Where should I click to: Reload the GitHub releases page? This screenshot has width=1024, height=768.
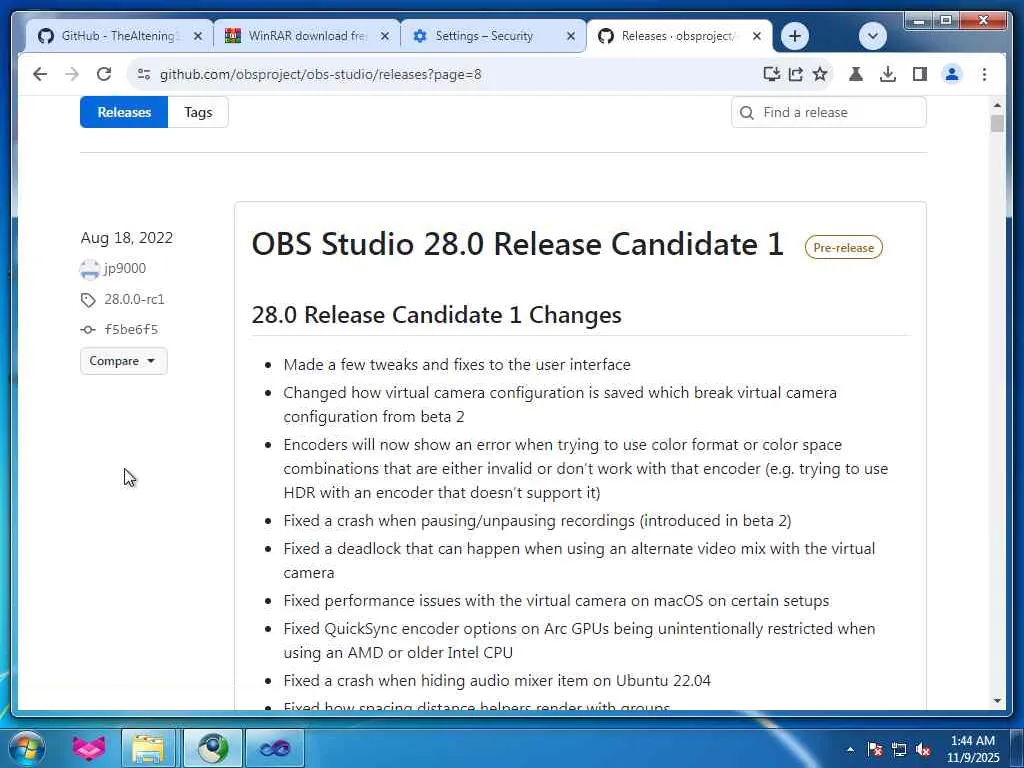coord(104,74)
